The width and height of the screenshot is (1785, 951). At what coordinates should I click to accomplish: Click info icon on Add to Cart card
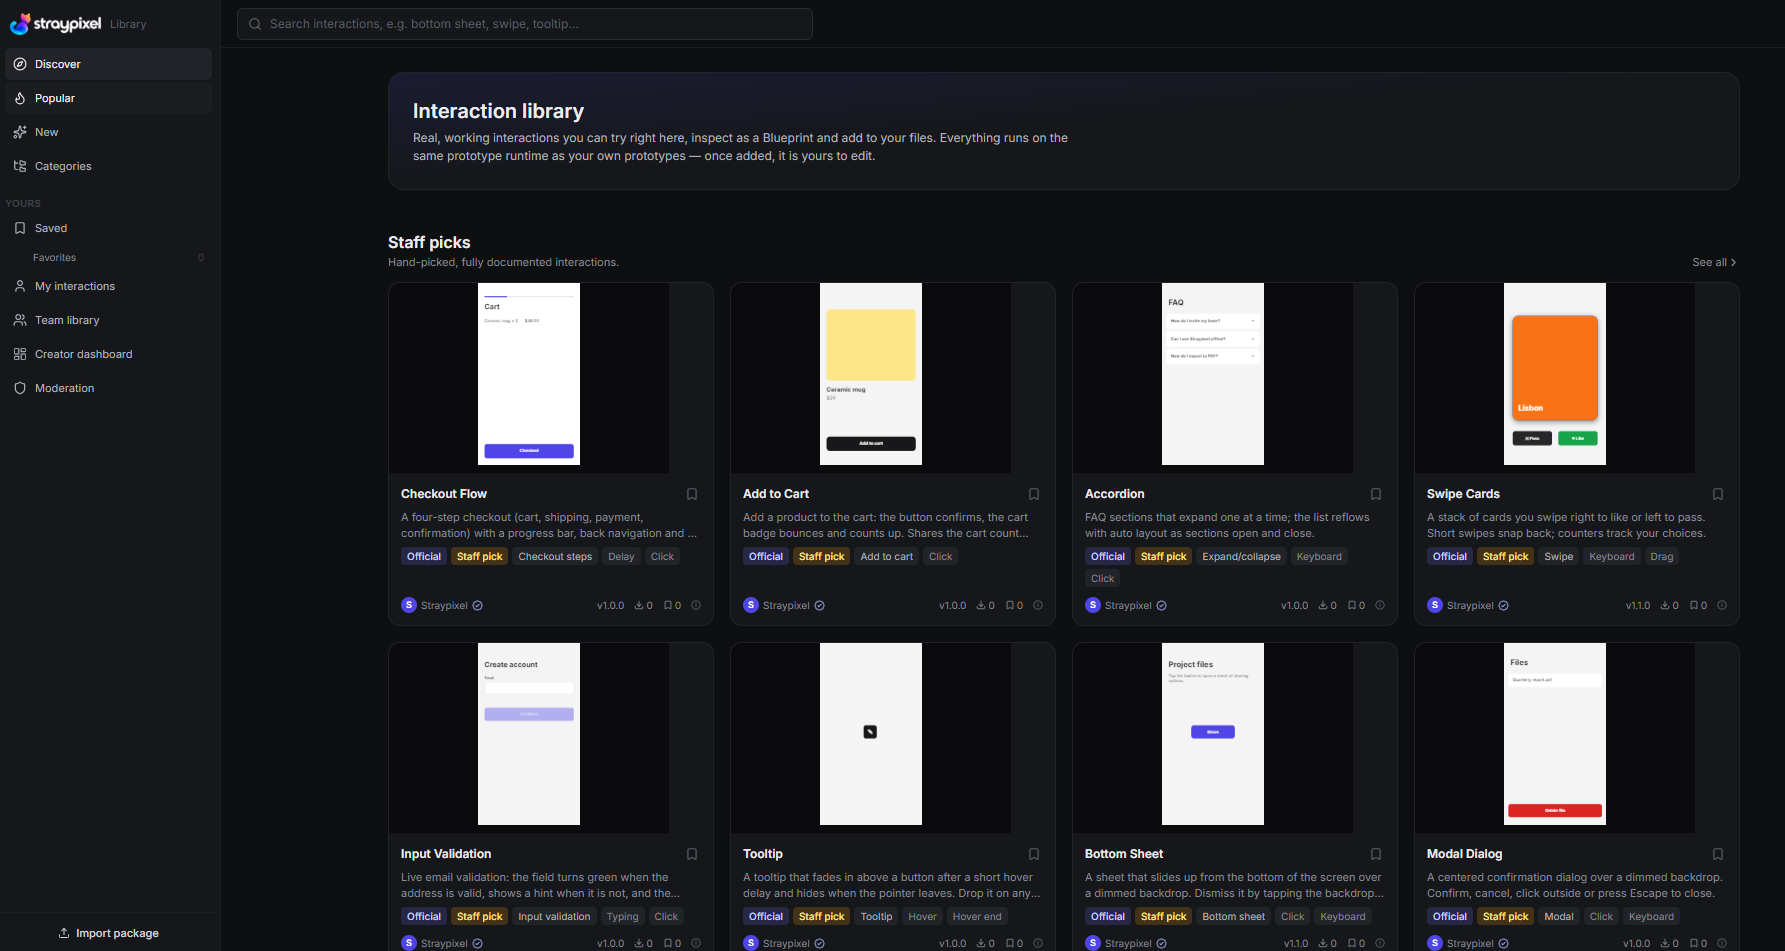pos(1038,605)
